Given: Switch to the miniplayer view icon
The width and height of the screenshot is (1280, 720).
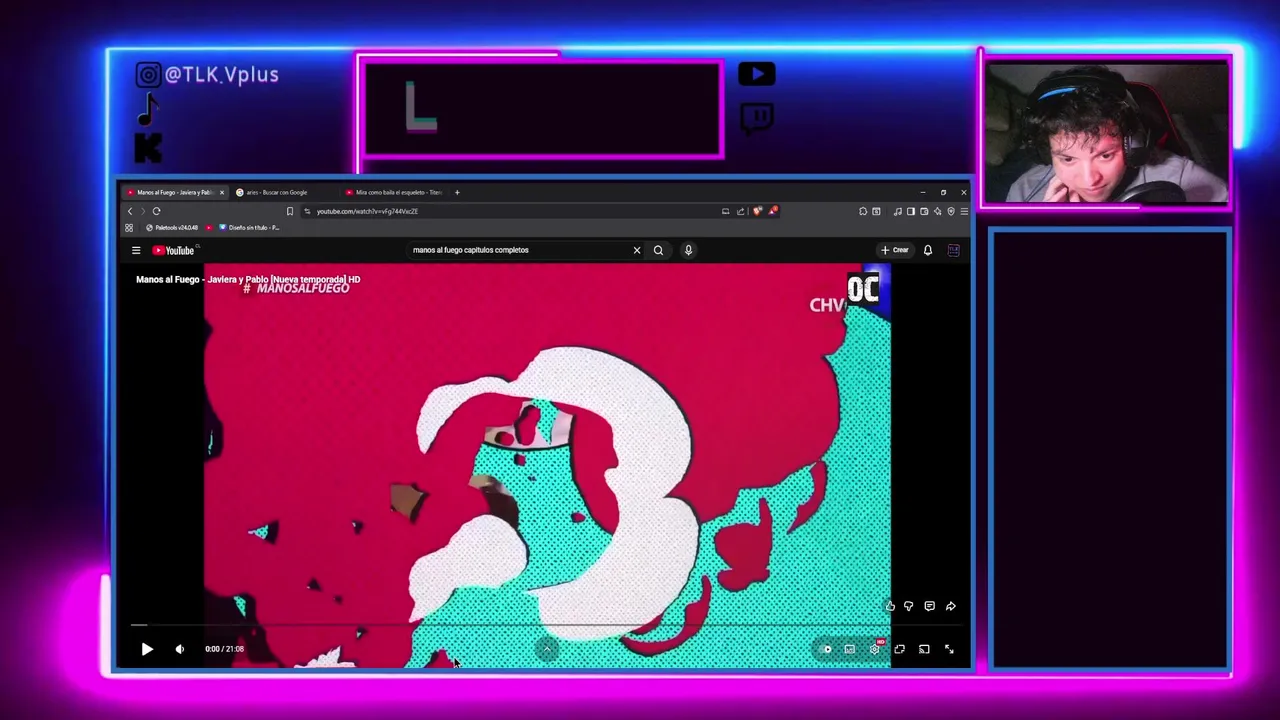Looking at the screenshot, I should pos(899,649).
